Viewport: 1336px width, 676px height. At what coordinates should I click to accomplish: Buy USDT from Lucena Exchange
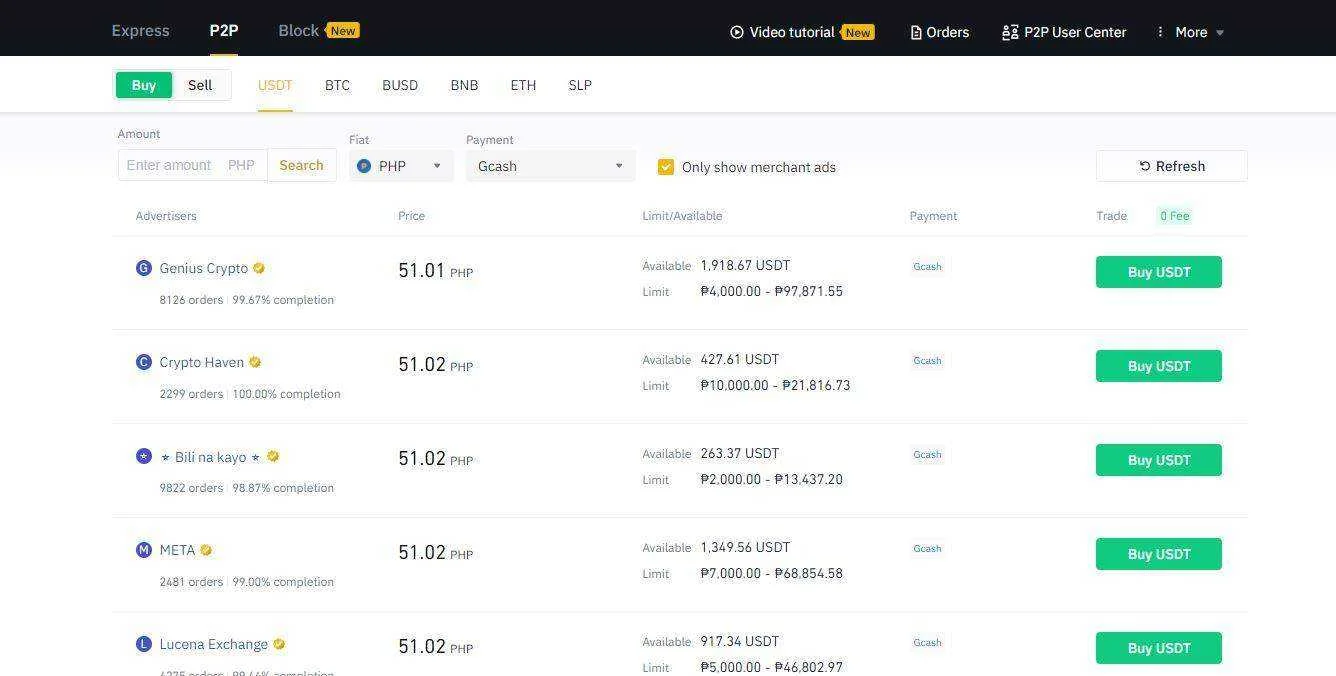click(x=1159, y=648)
